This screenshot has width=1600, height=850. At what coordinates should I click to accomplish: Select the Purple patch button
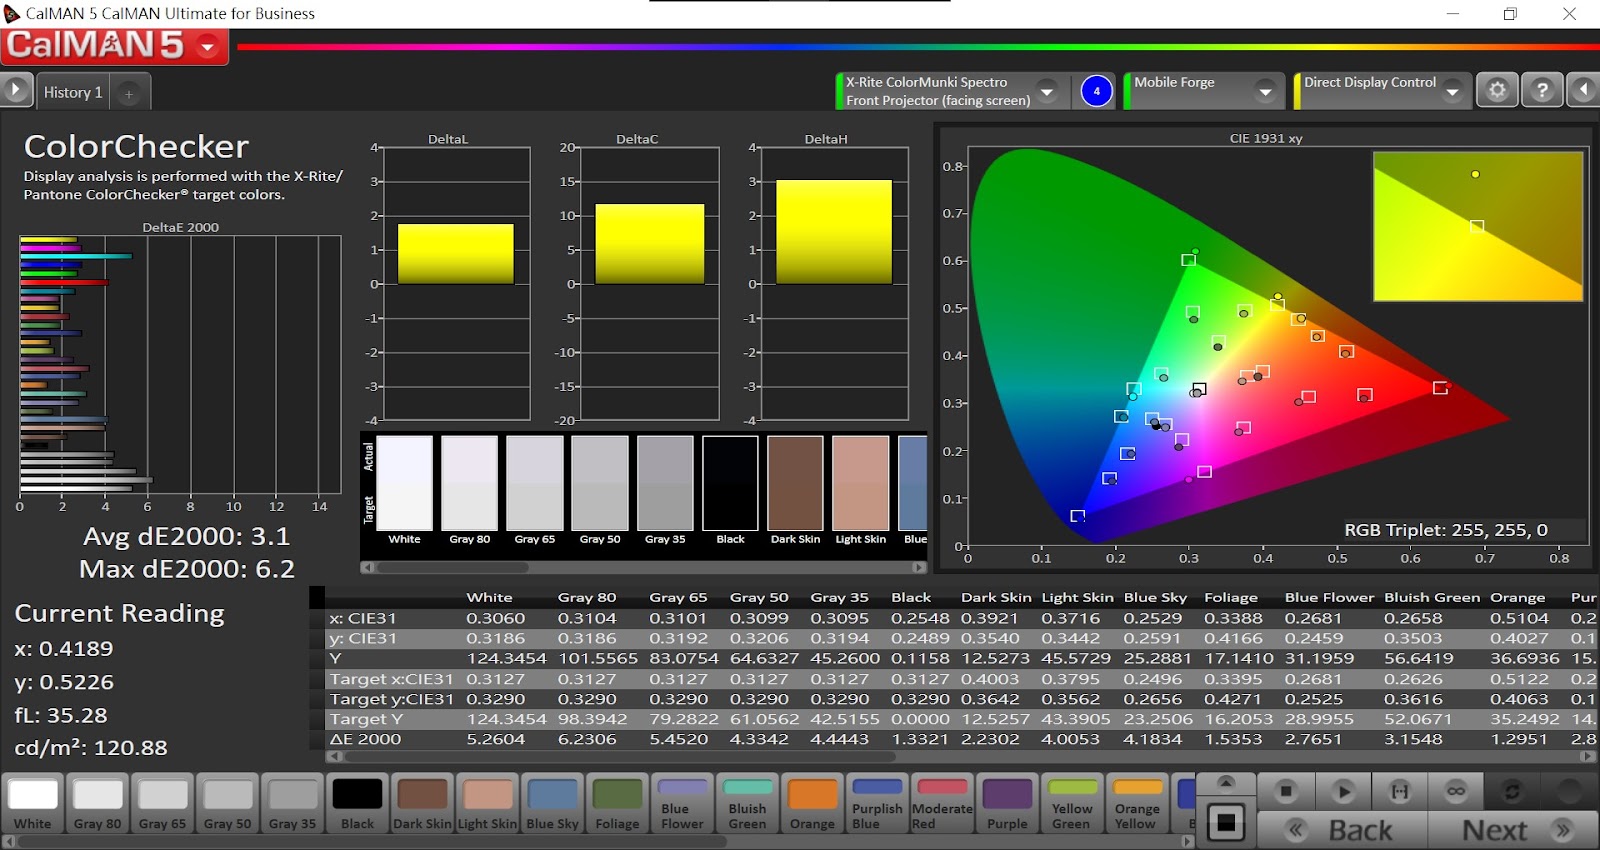click(1007, 803)
